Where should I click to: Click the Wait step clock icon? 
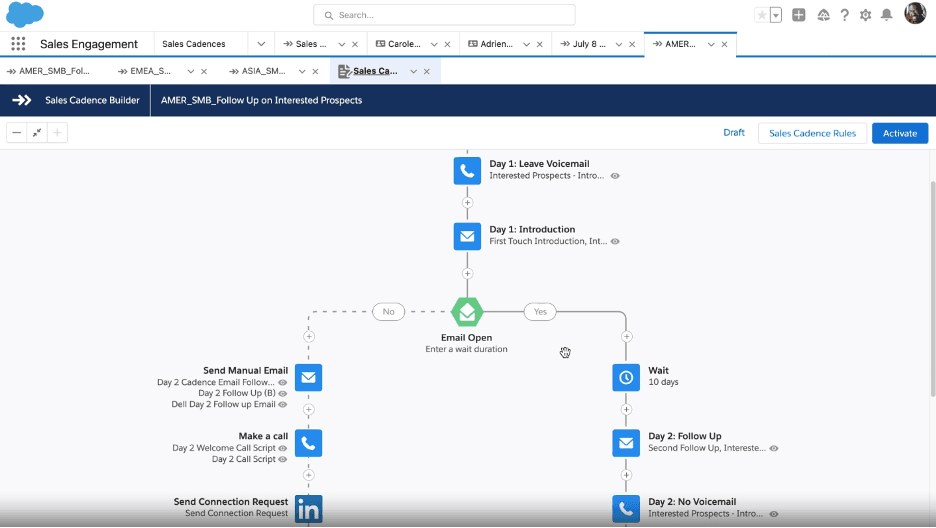[x=626, y=377]
